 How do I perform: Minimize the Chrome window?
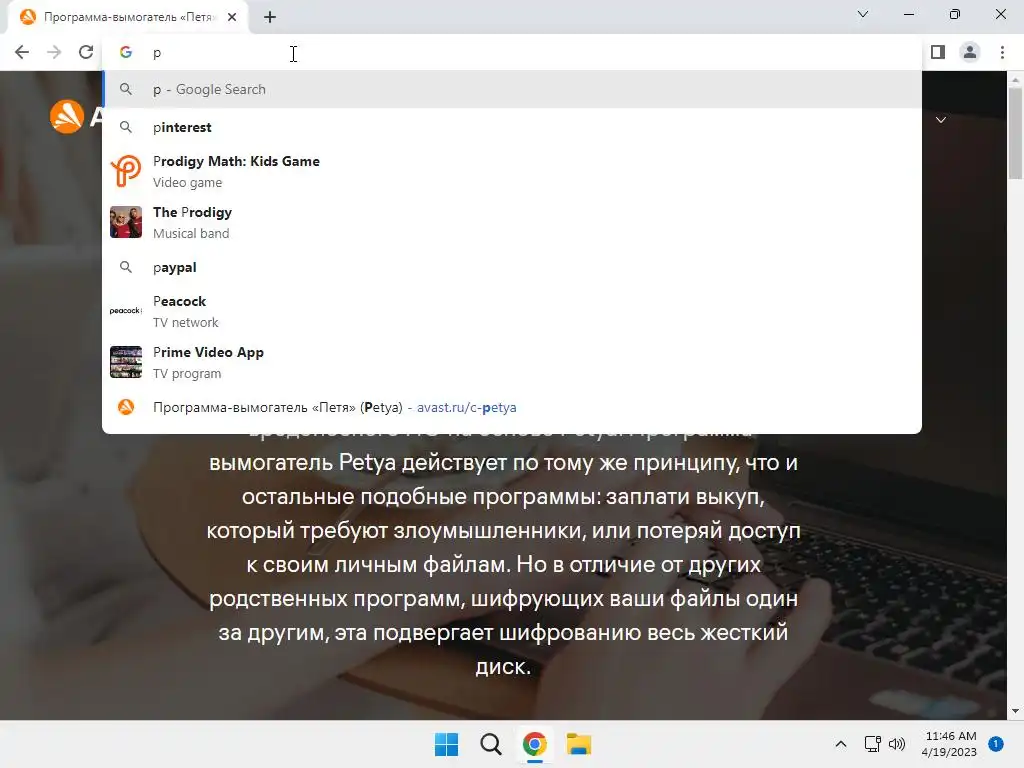click(908, 14)
